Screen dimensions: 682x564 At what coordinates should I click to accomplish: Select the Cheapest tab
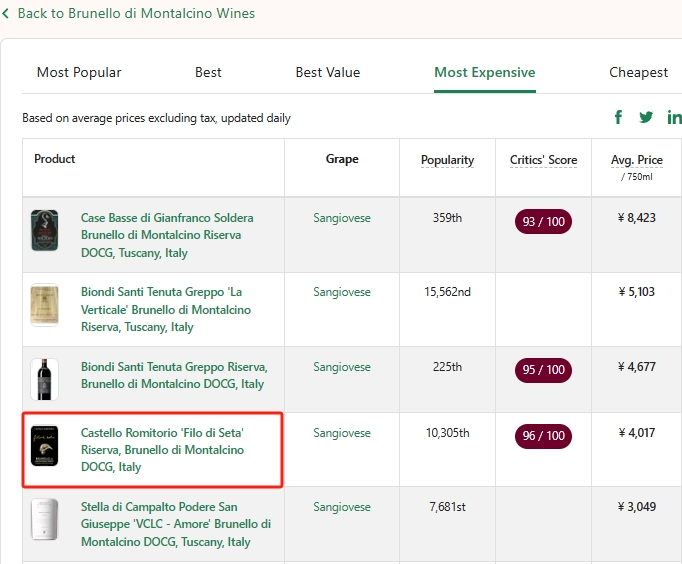(638, 72)
